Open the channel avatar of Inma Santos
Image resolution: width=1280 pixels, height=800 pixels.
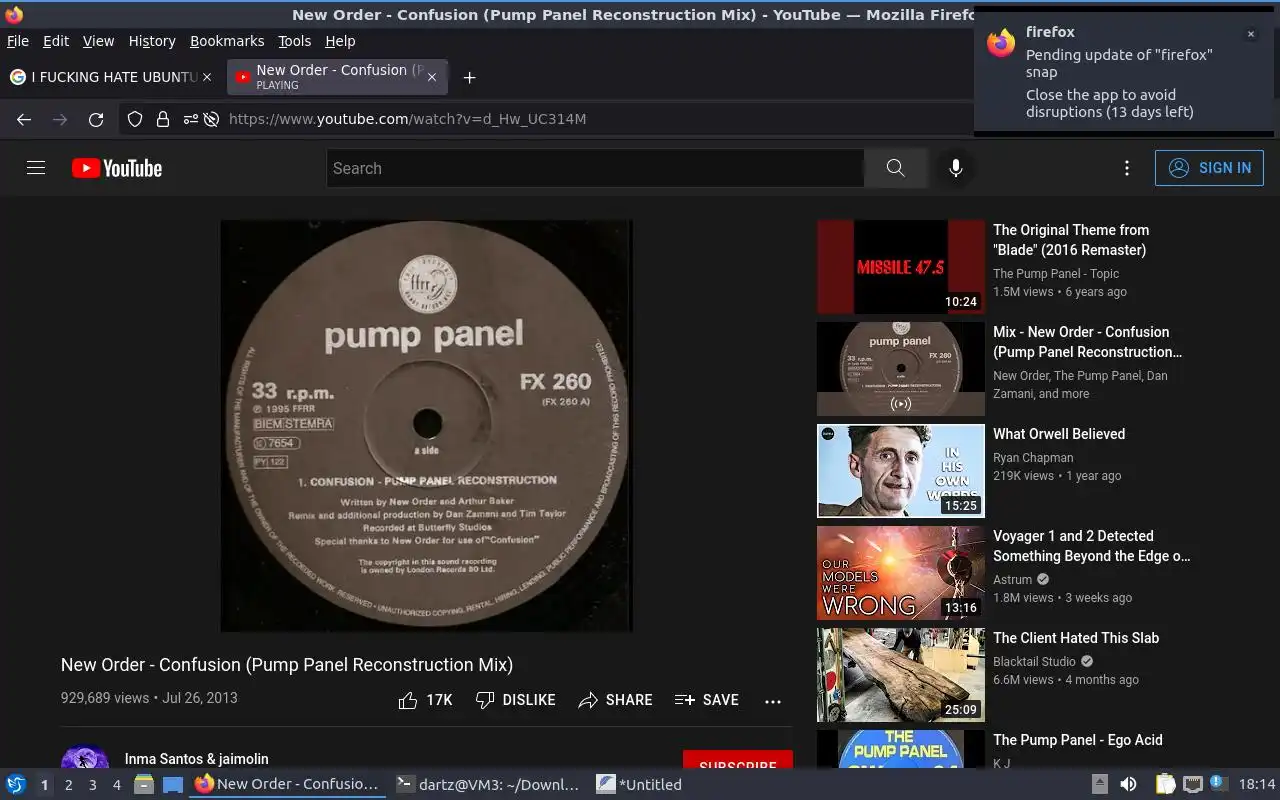click(x=85, y=758)
